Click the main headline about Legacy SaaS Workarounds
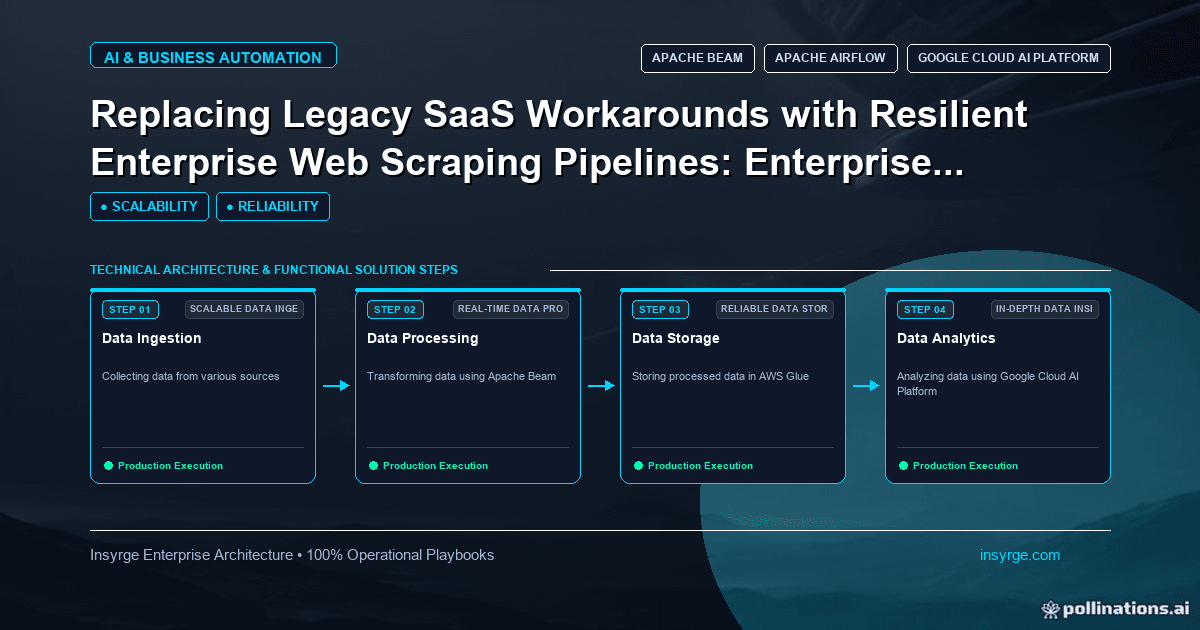 pos(559,137)
